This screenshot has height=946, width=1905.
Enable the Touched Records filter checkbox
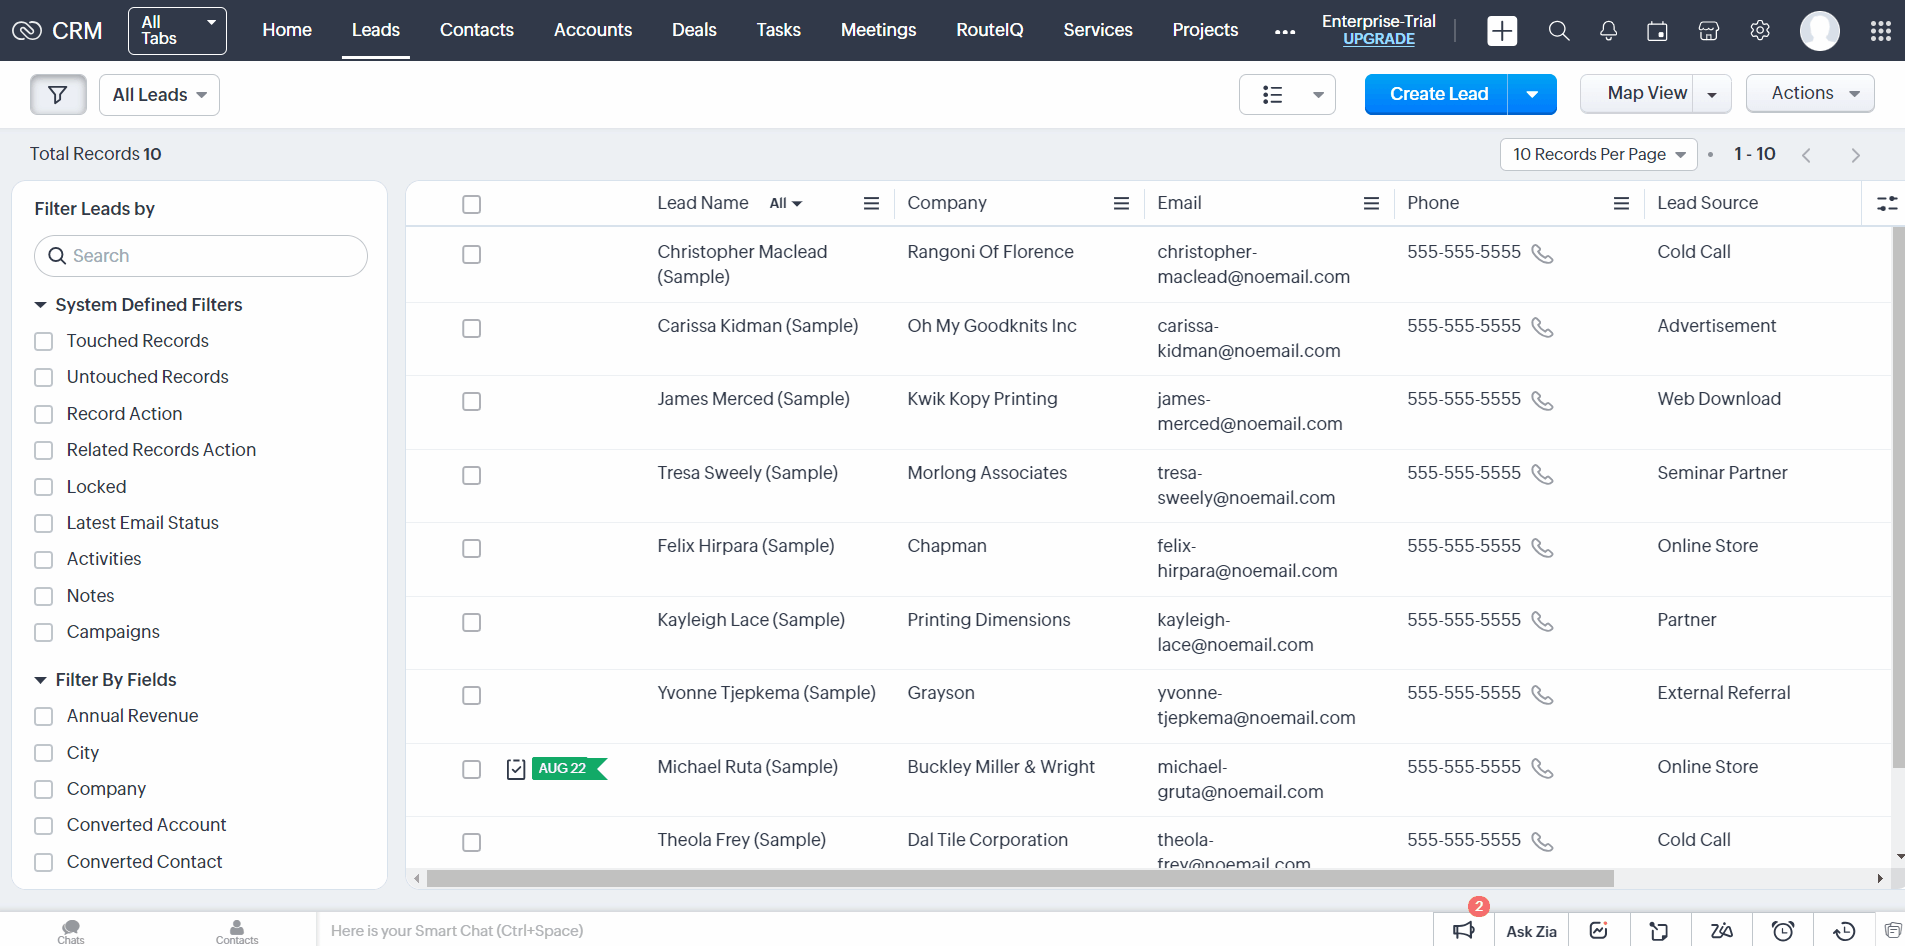click(x=44, y=342)
